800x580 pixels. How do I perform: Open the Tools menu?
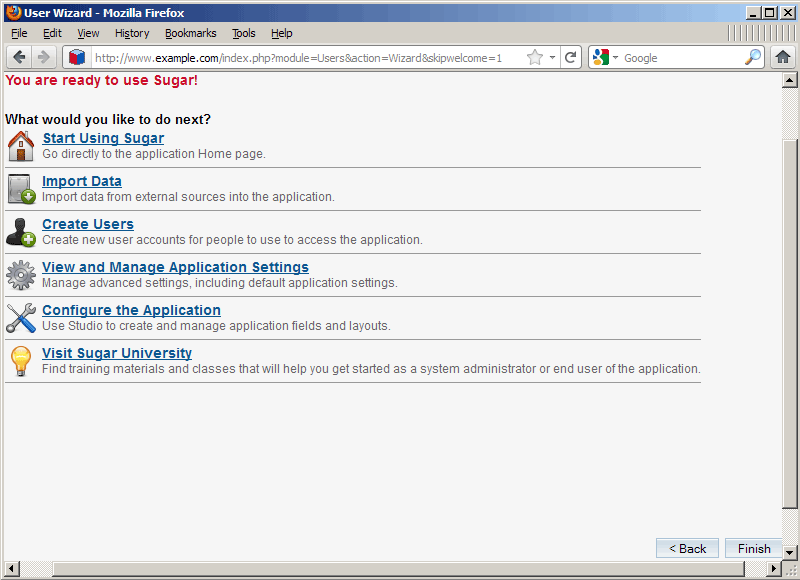(x=244, y=33)
